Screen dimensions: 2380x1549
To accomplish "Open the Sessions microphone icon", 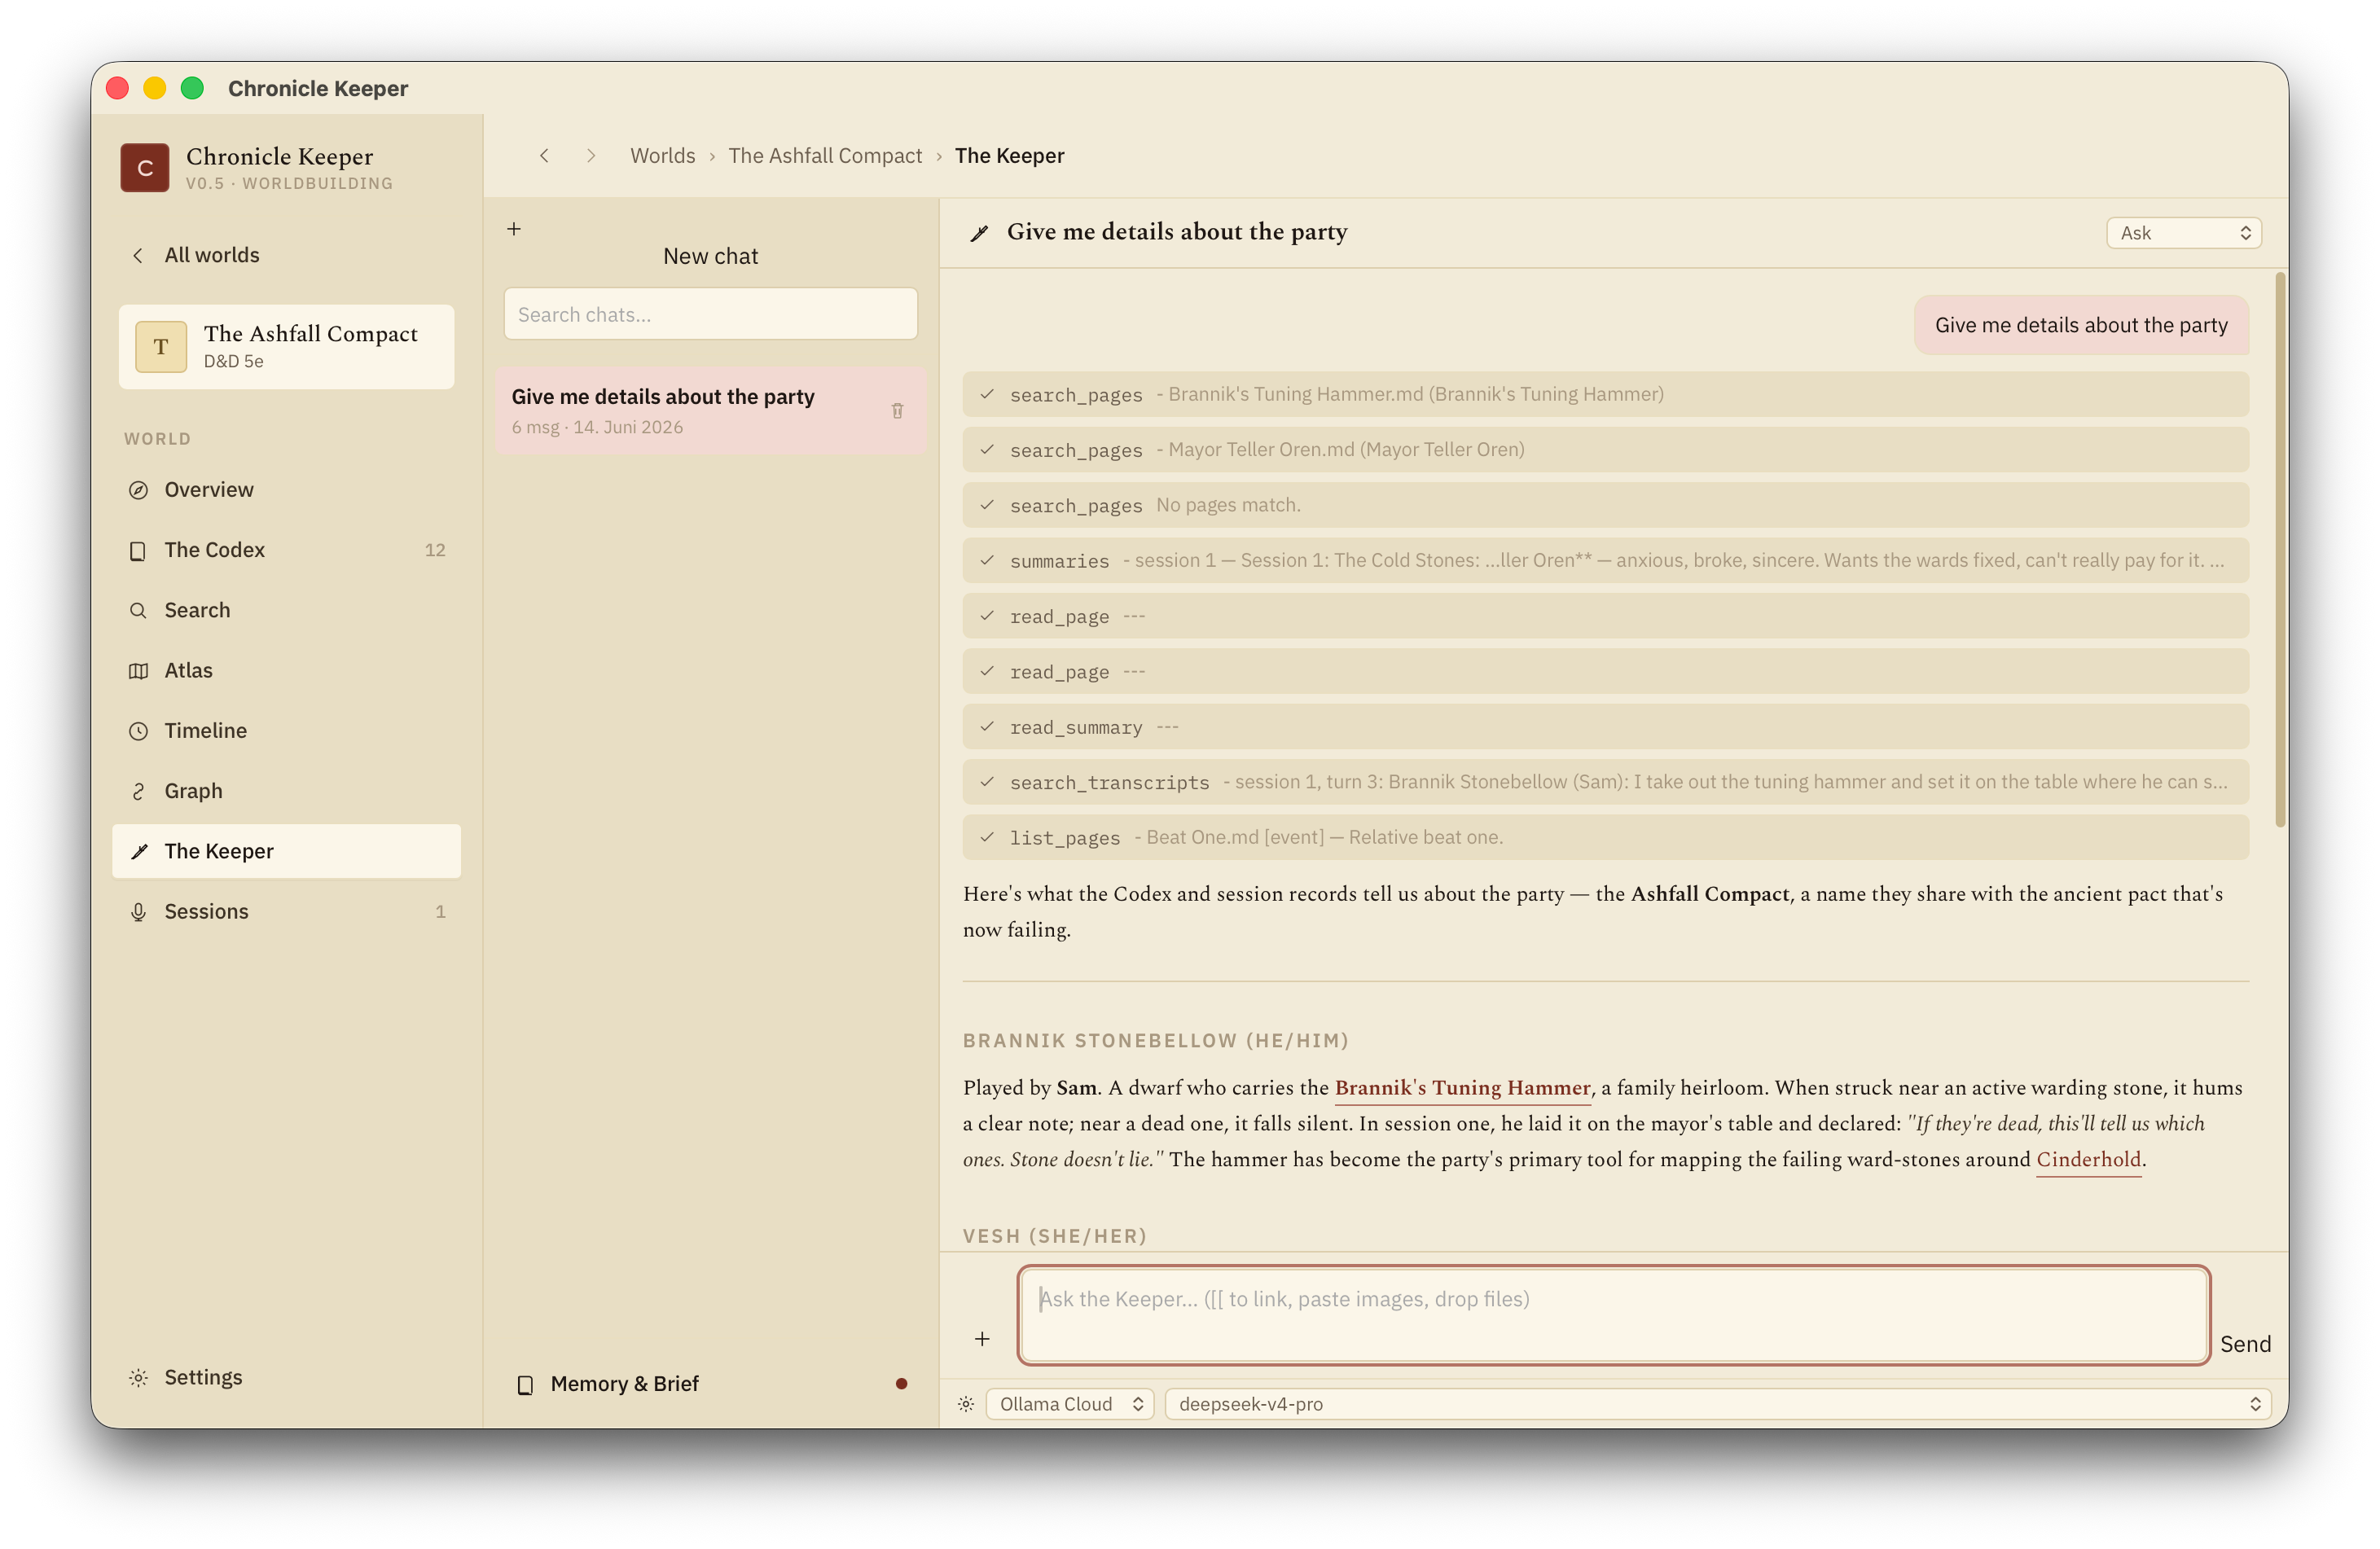I will tap(138, 912).
